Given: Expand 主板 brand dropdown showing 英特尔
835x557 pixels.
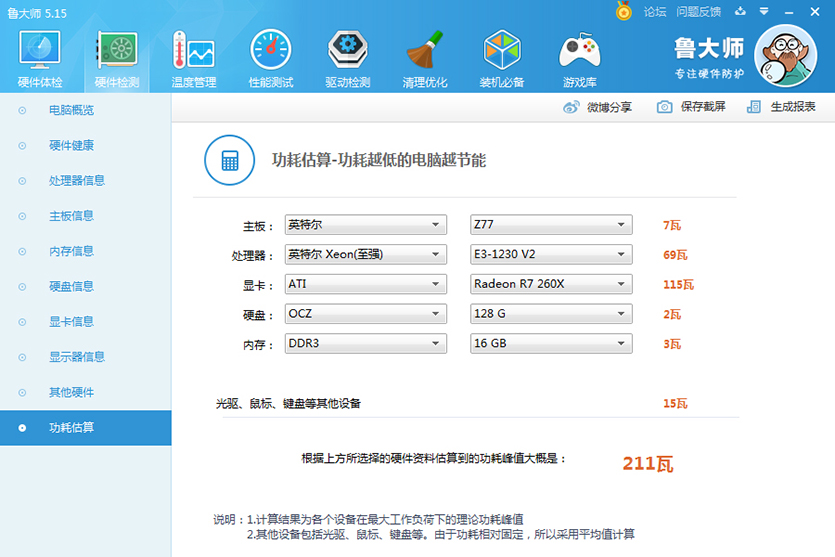Looking at the screenshot, I should [365, 225].
